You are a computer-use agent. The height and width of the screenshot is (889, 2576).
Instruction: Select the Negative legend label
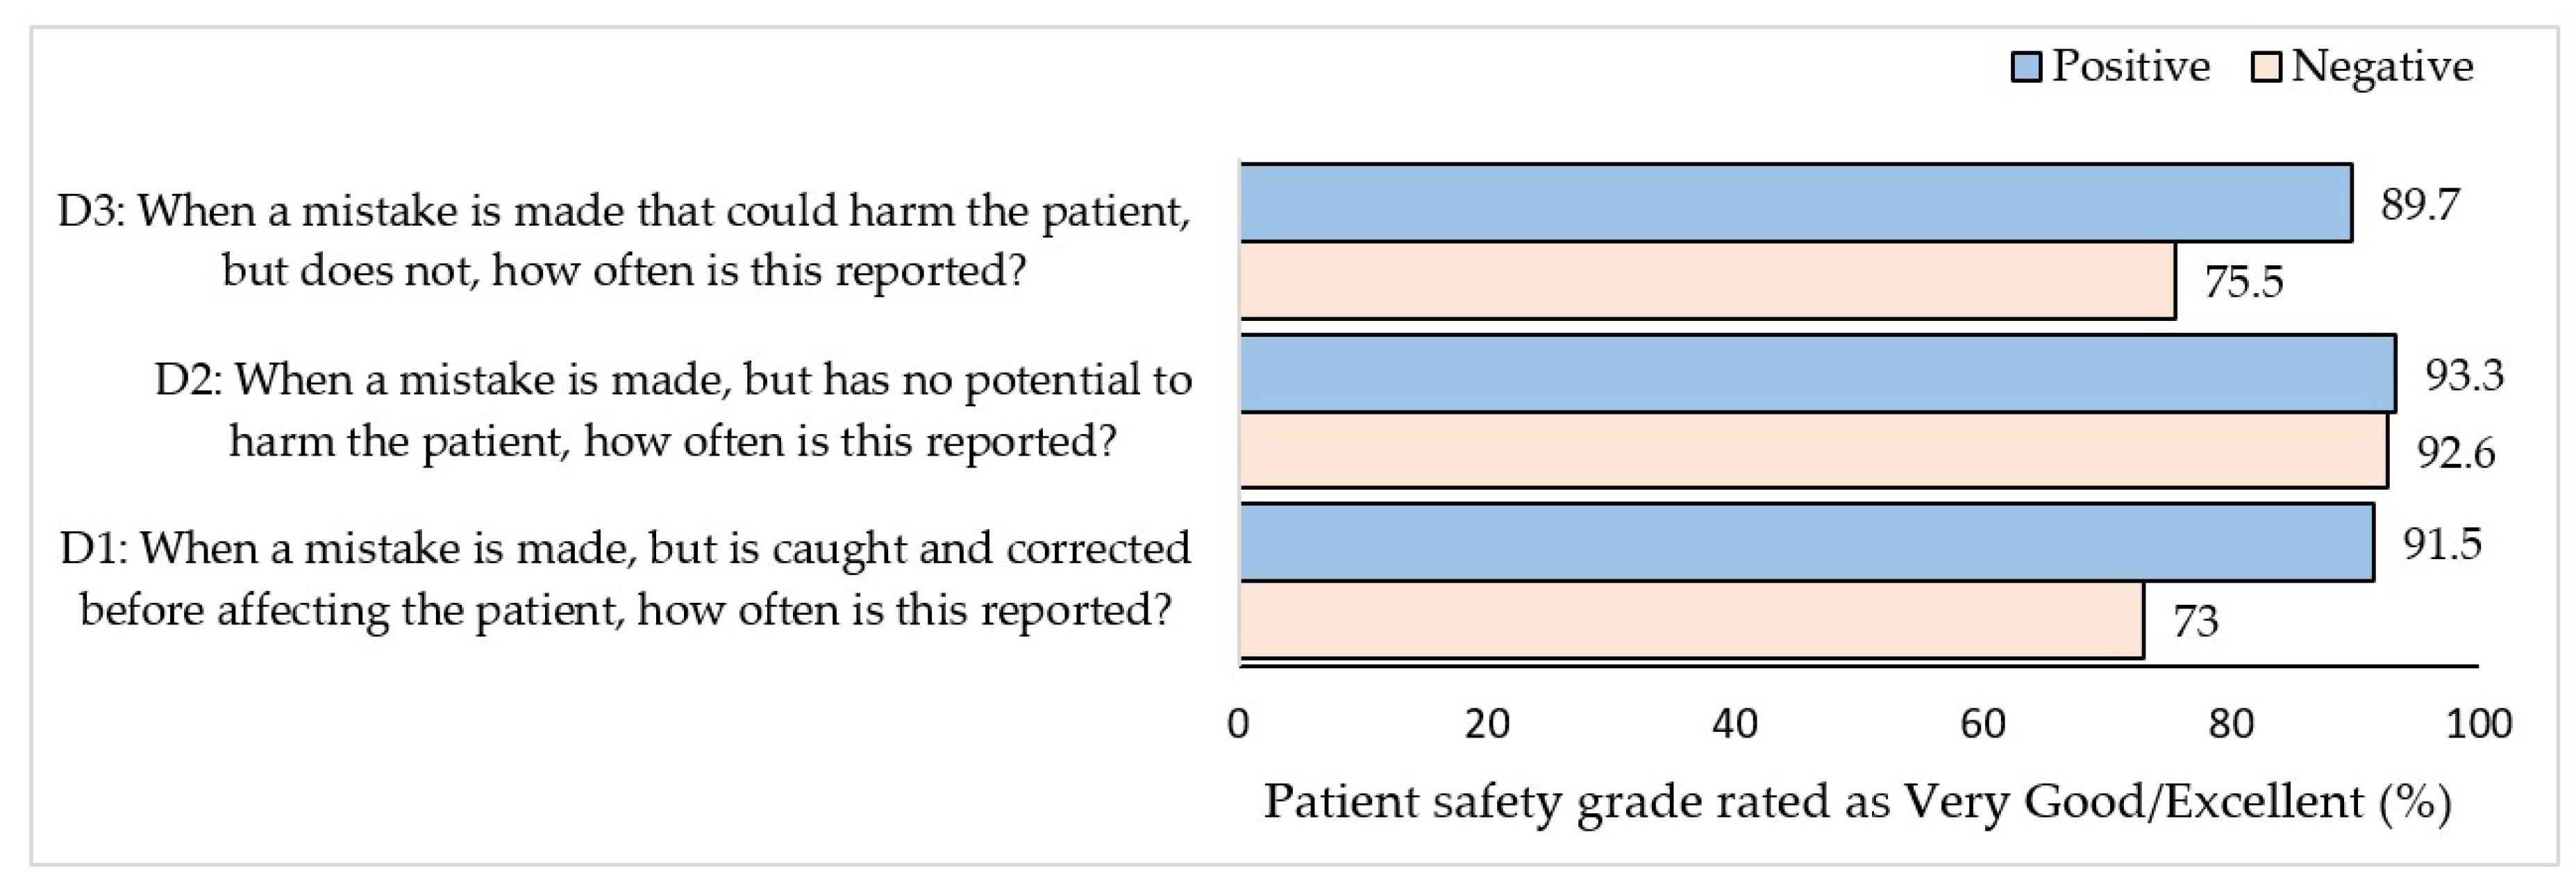(2382, 66)
